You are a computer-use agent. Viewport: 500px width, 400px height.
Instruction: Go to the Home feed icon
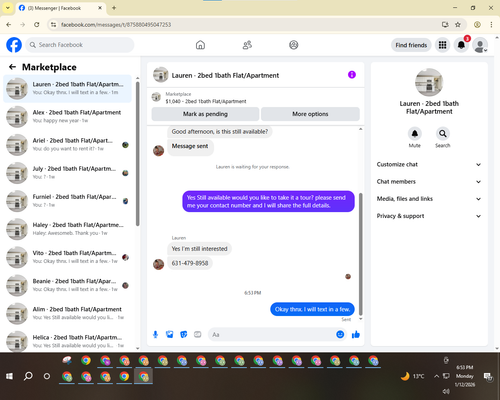[x=200, y=45]
